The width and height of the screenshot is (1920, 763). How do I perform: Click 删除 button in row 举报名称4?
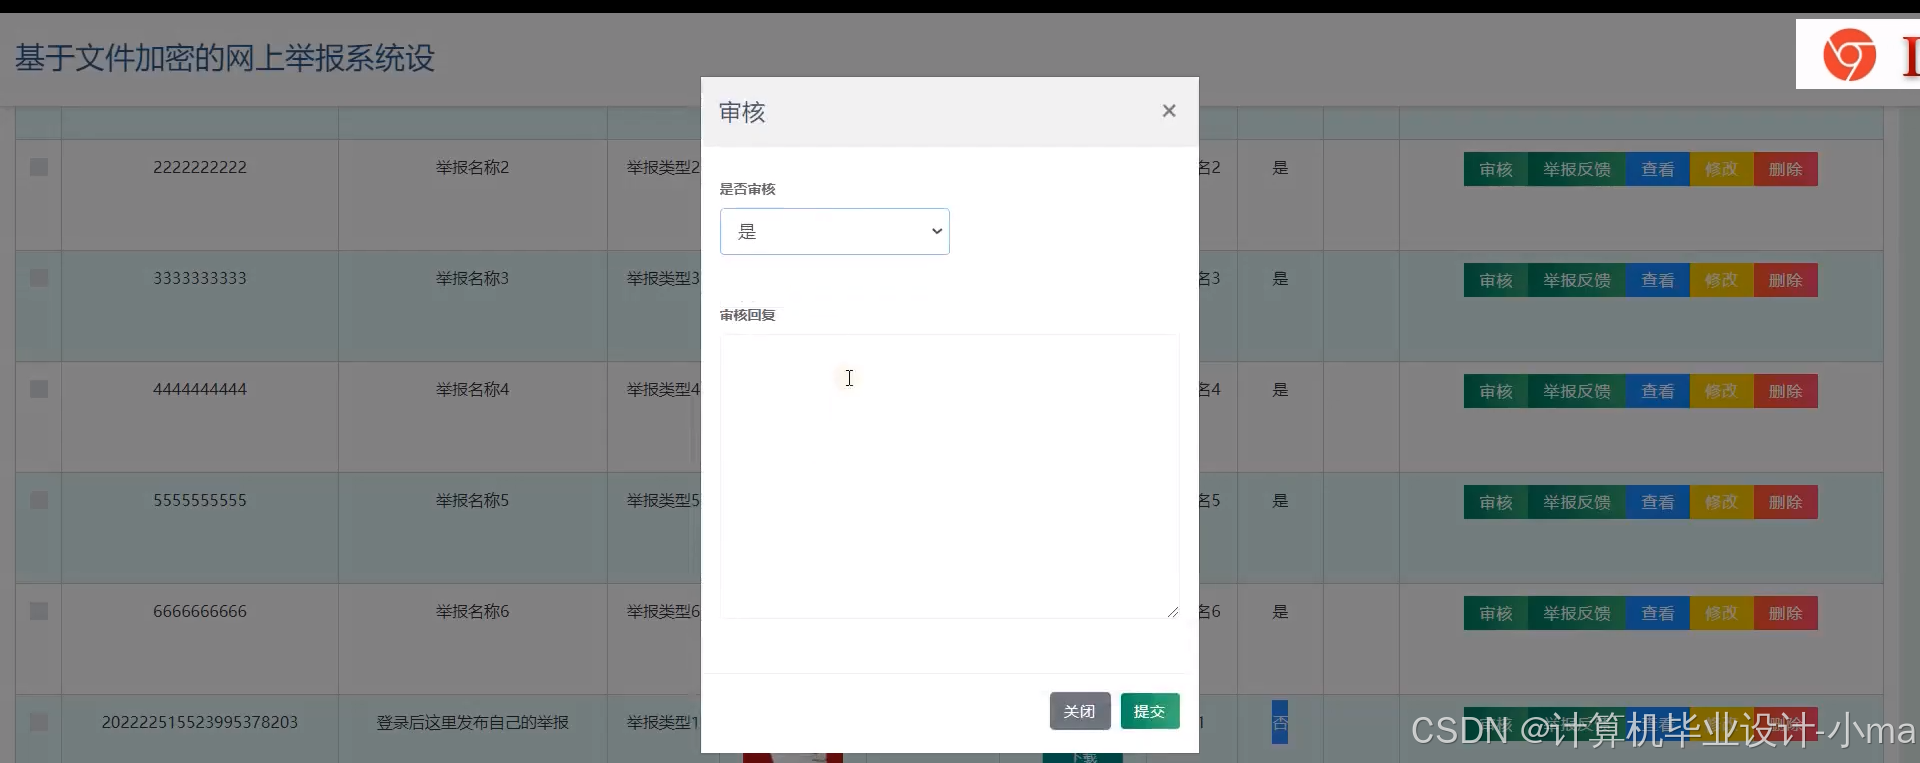(x=1786, y=392)
